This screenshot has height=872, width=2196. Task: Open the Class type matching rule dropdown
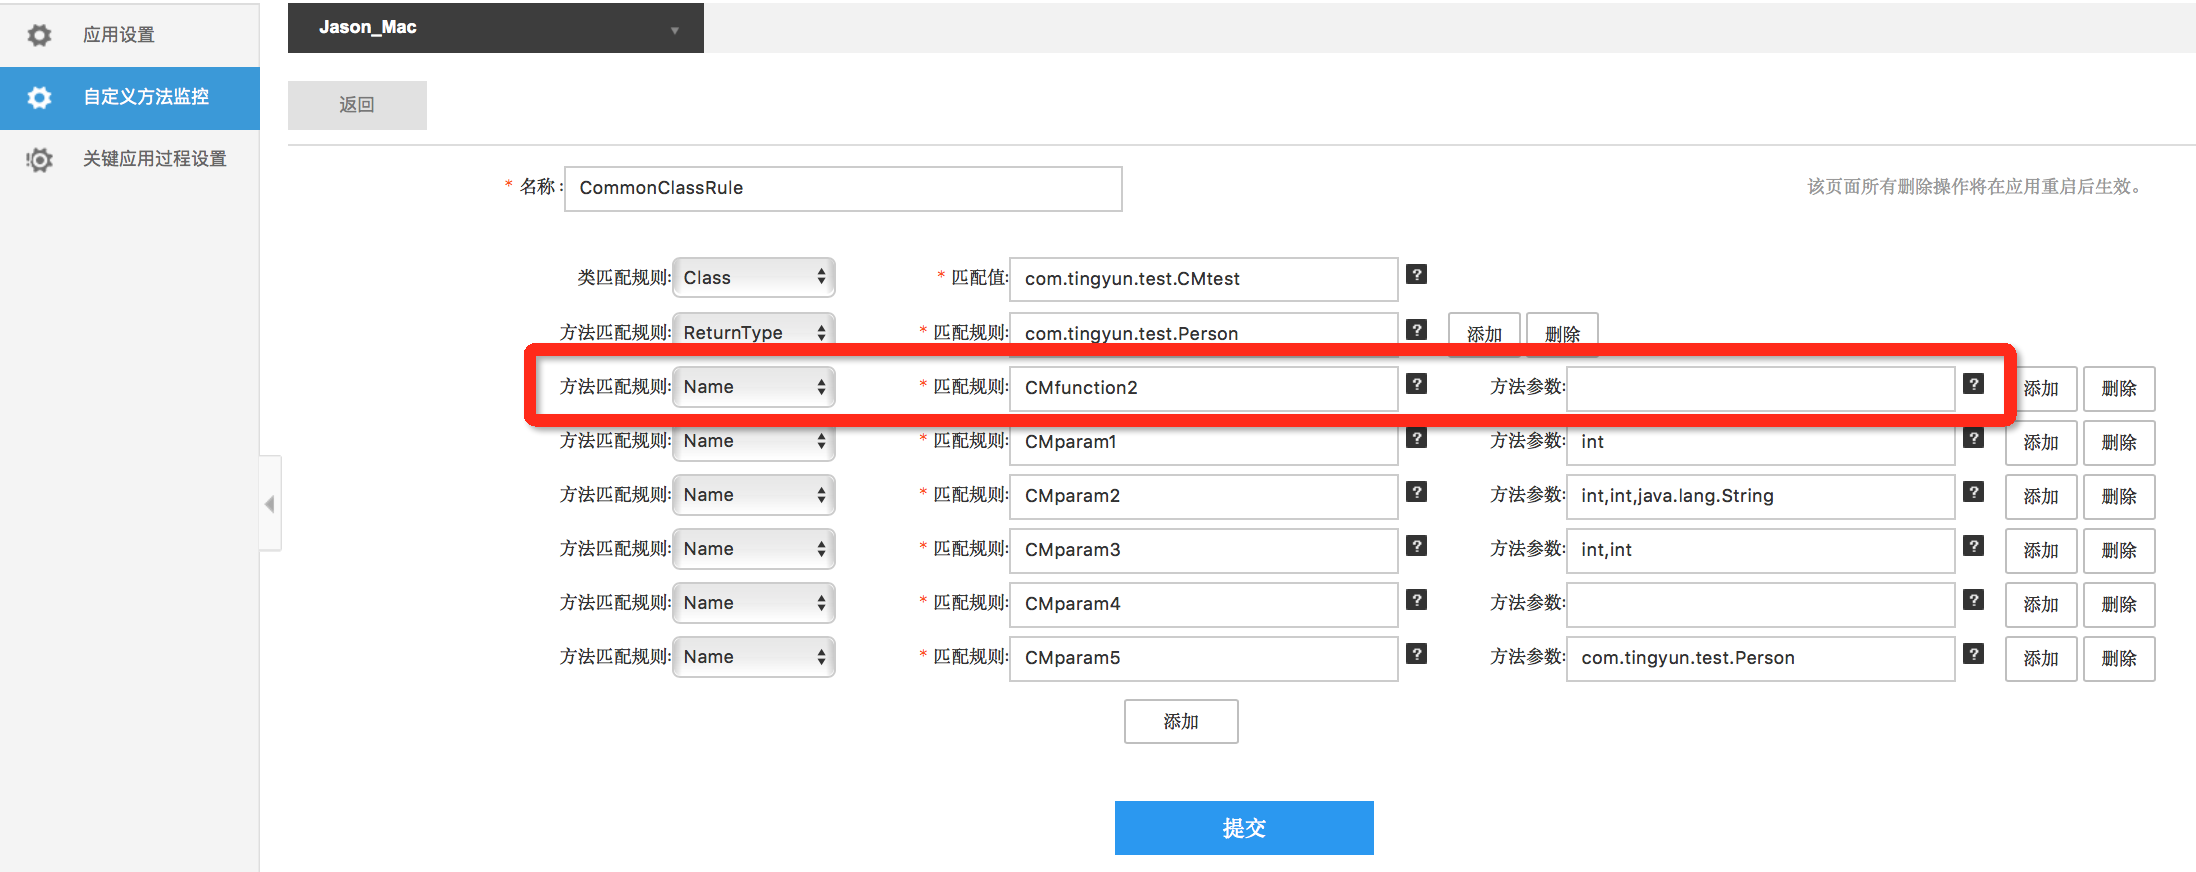click(754, 278)
